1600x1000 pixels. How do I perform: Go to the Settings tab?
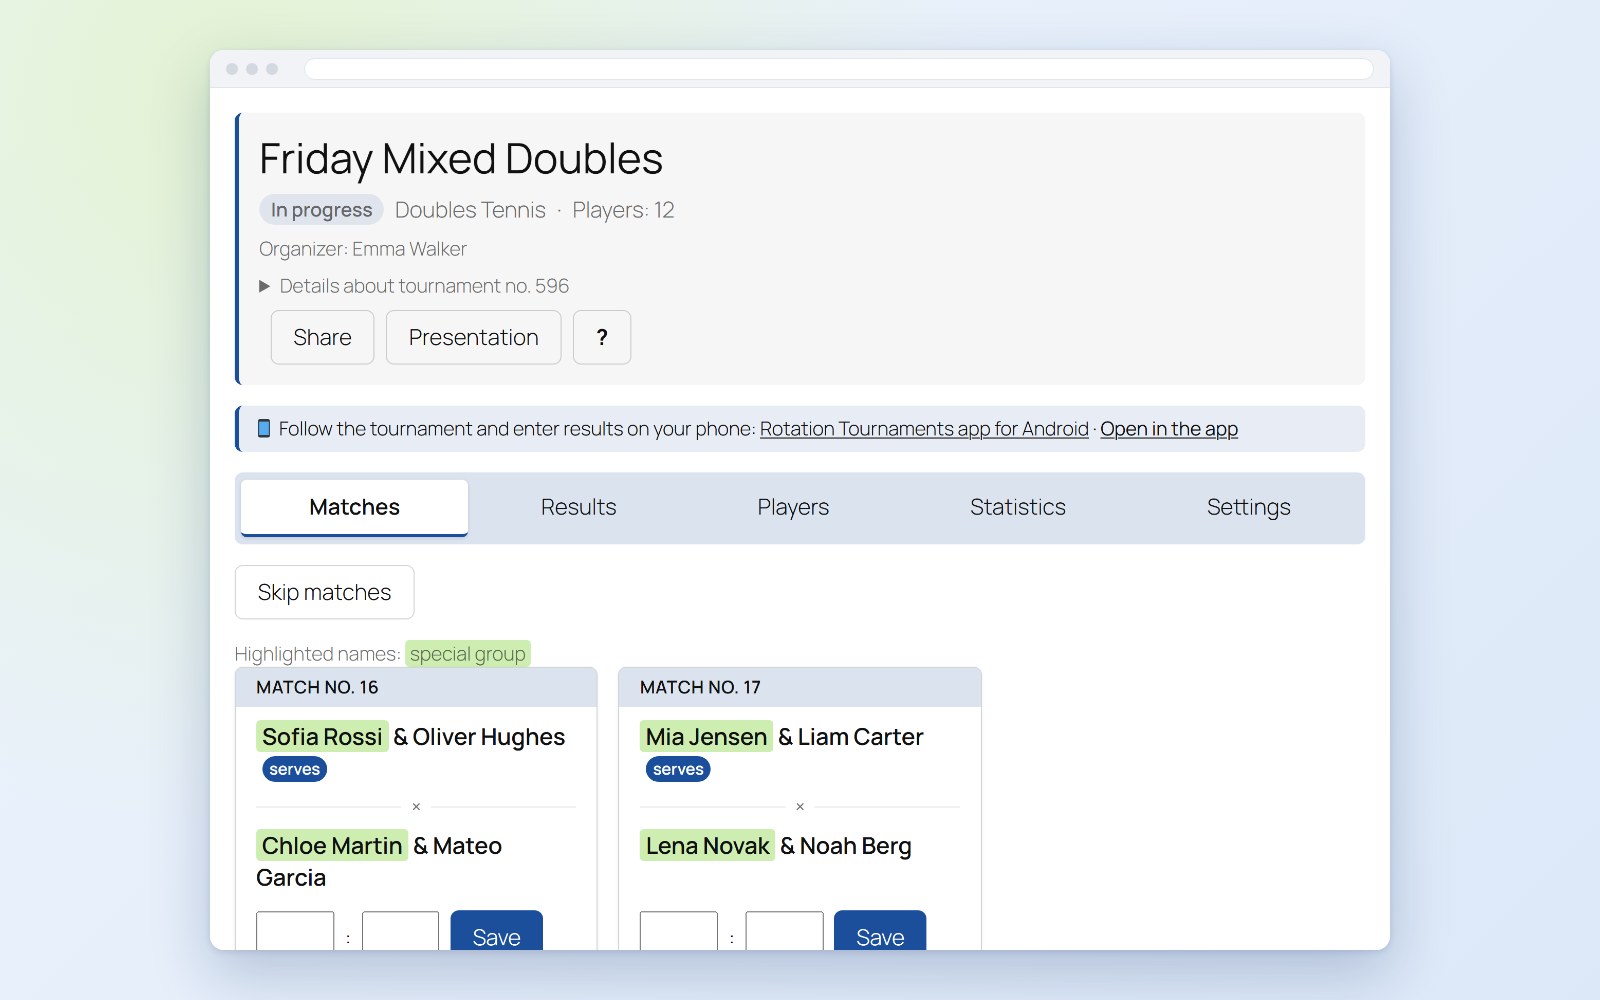(x=1249, y=507)
